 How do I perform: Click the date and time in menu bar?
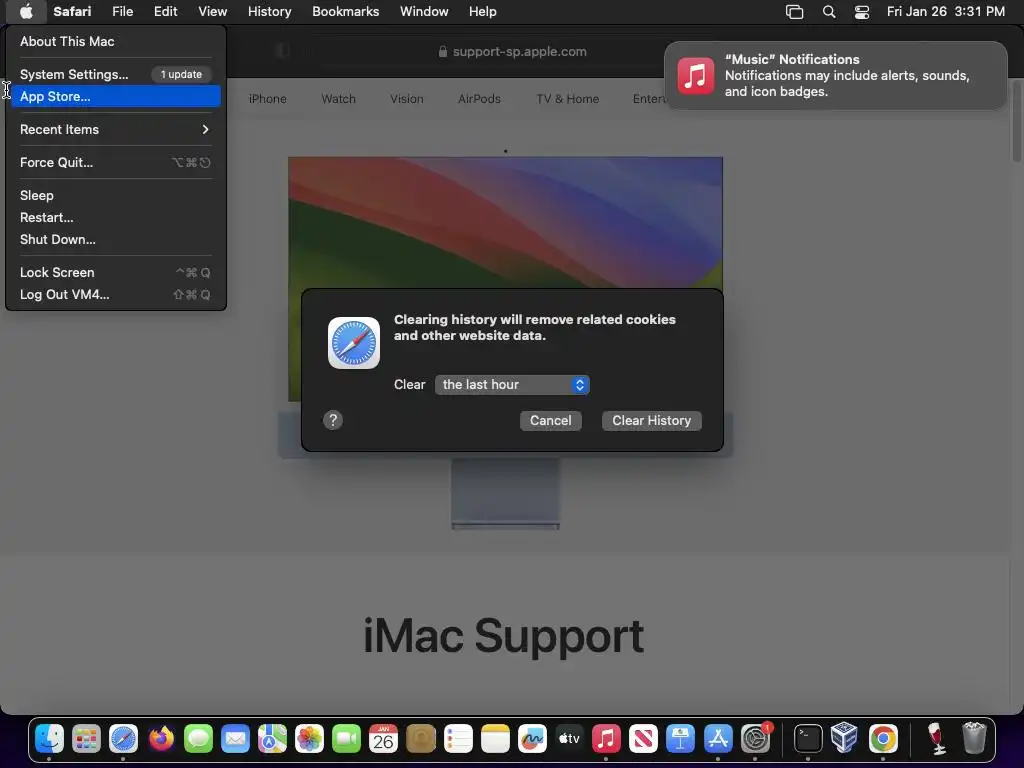click(x=946, y=12)
